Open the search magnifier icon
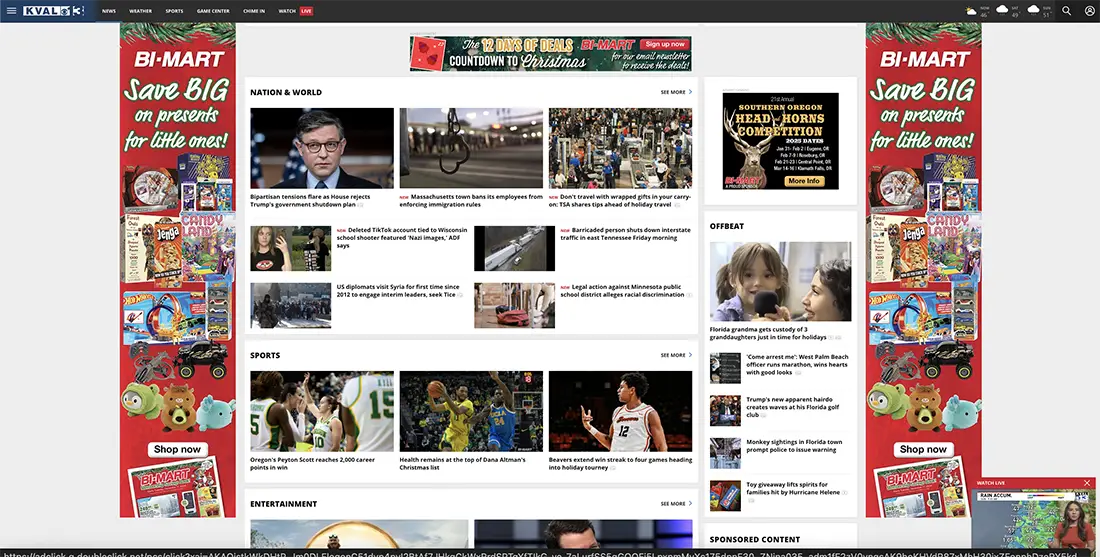This screenshot has width=1100, height=557. (x=1066, y=11)
